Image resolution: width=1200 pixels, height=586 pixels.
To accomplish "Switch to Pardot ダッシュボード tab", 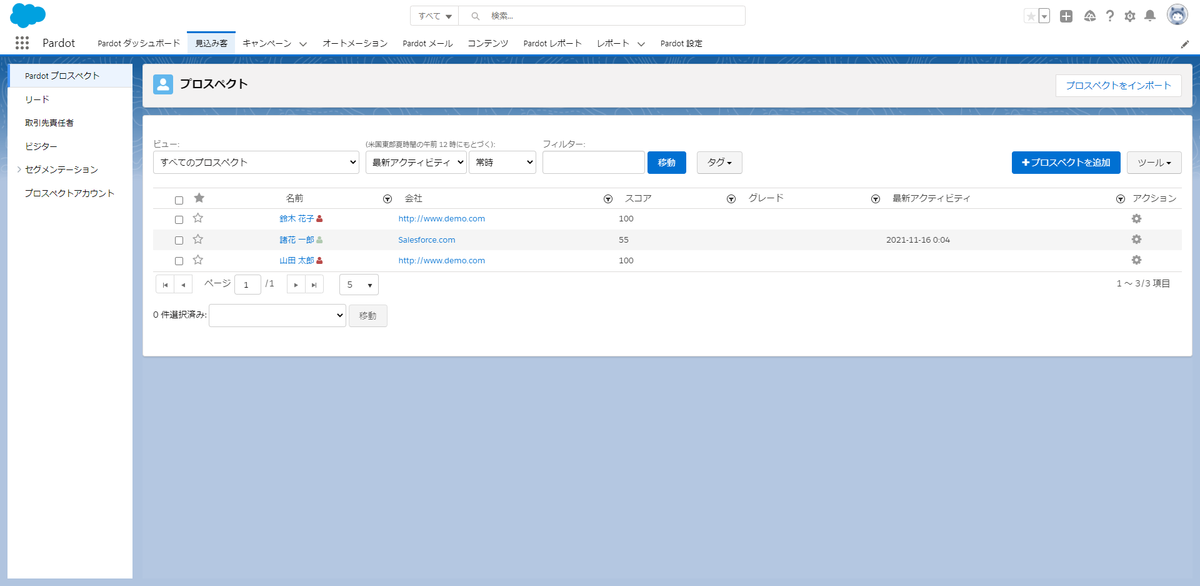I will point(139,44).
